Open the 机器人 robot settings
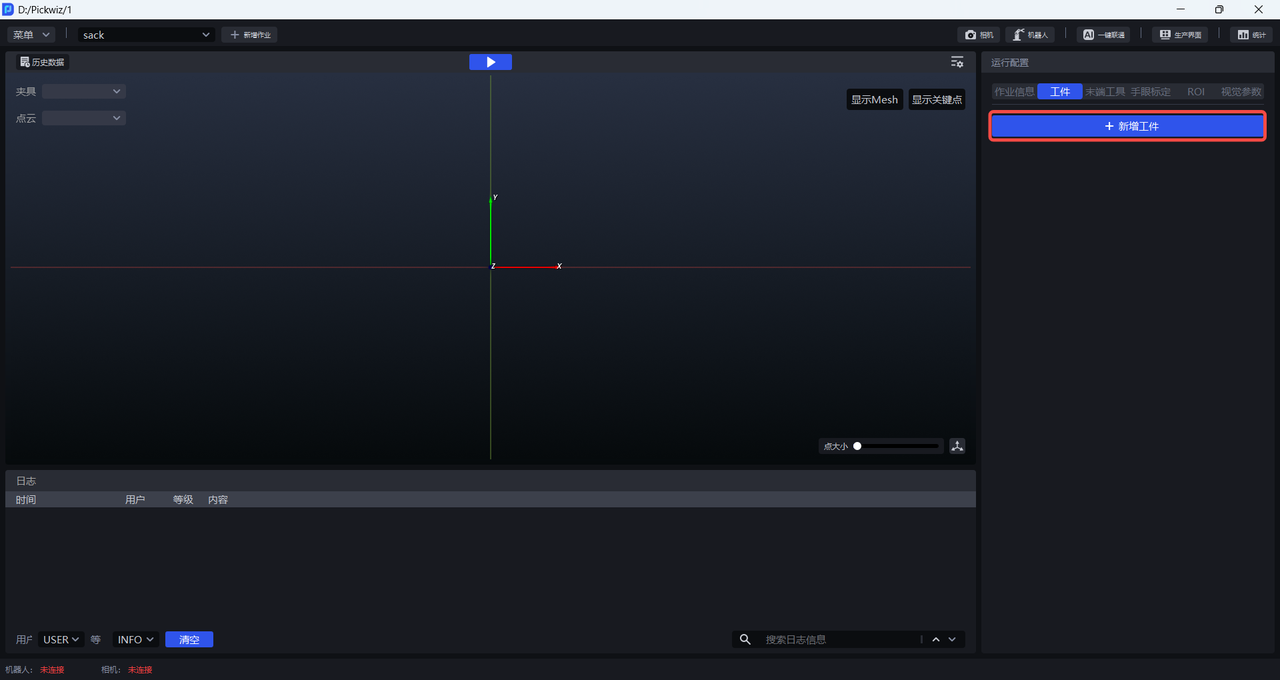 pyautogui.click(x=1030, y=35)
